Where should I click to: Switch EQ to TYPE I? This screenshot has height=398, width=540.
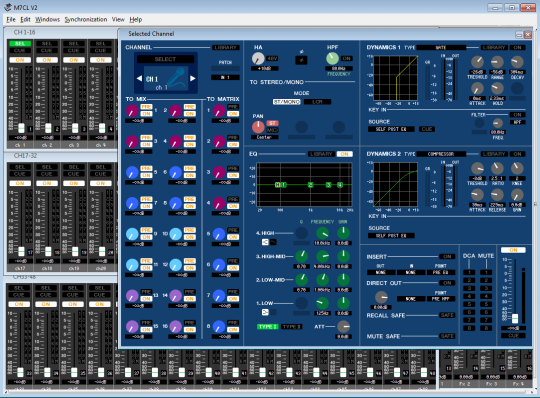point(268,326)
